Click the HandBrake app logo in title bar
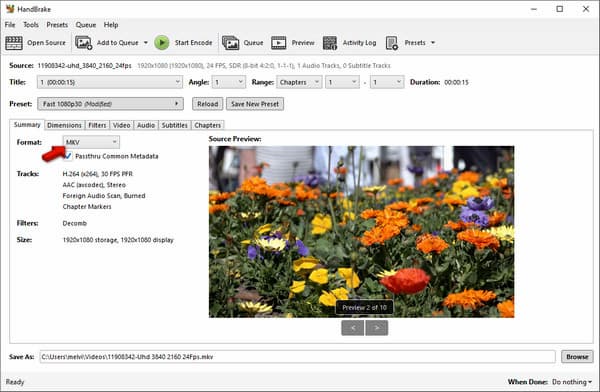The height and width of the screenshot is (392, 600). [x=10, y=9]
